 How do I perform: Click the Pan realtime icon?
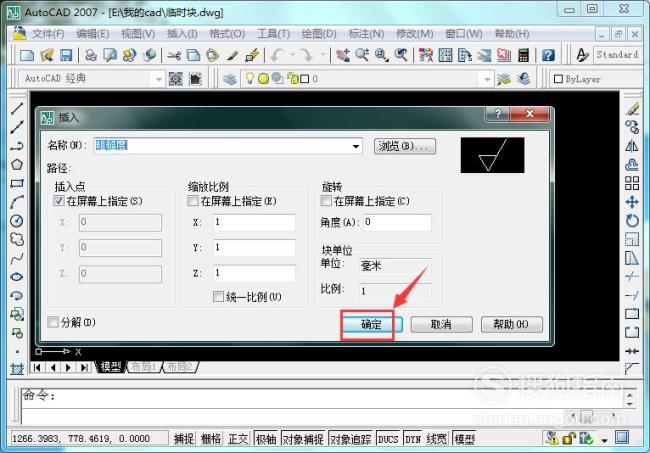pyautogui.click(x=343, y=55)
